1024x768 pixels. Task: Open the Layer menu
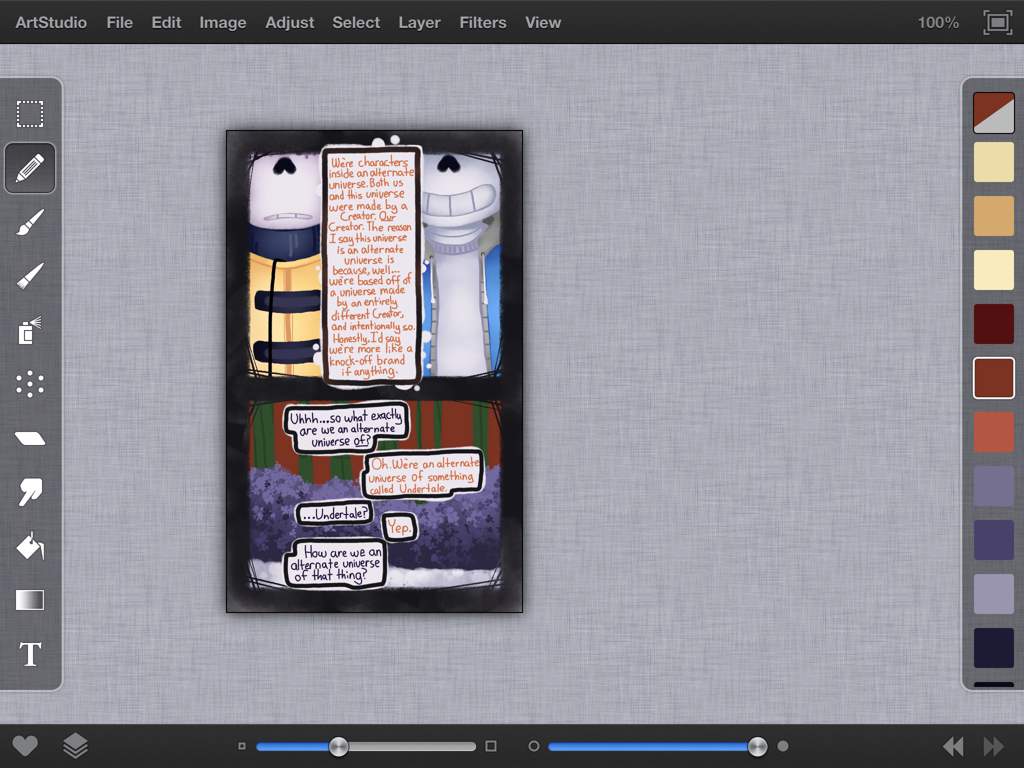pyautogui.click(x=419, y=23)
